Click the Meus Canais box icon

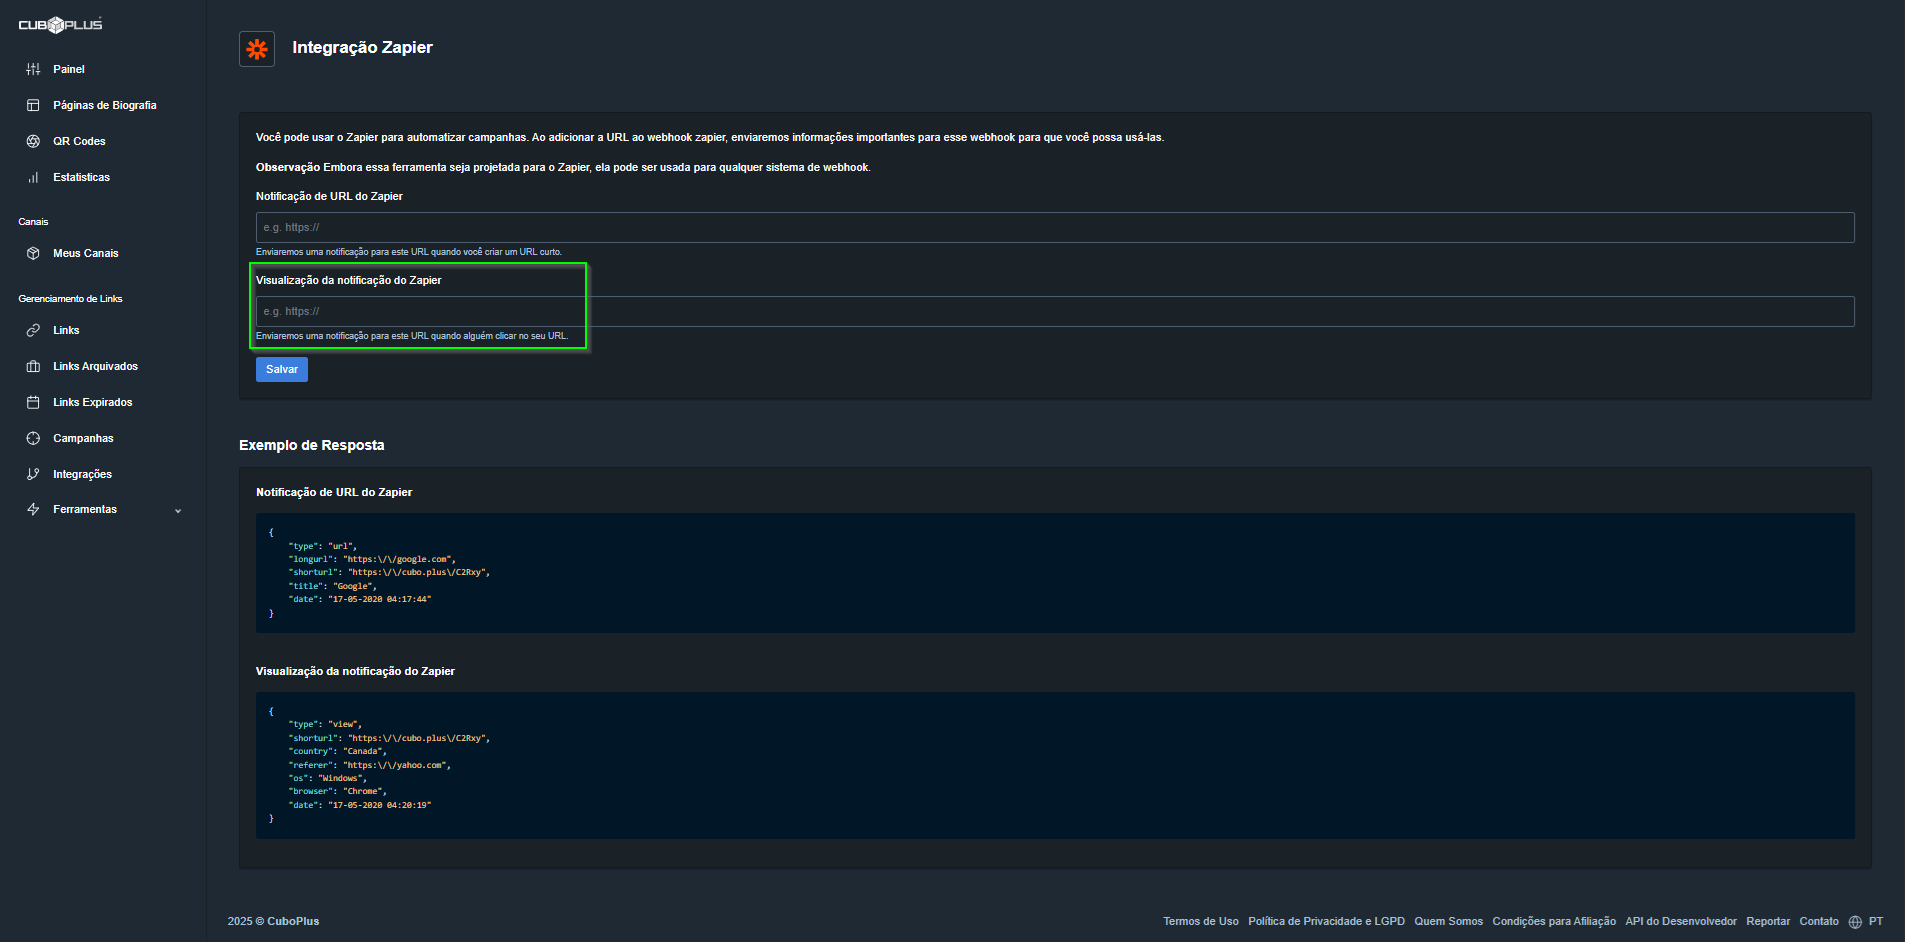coord(33,253)
